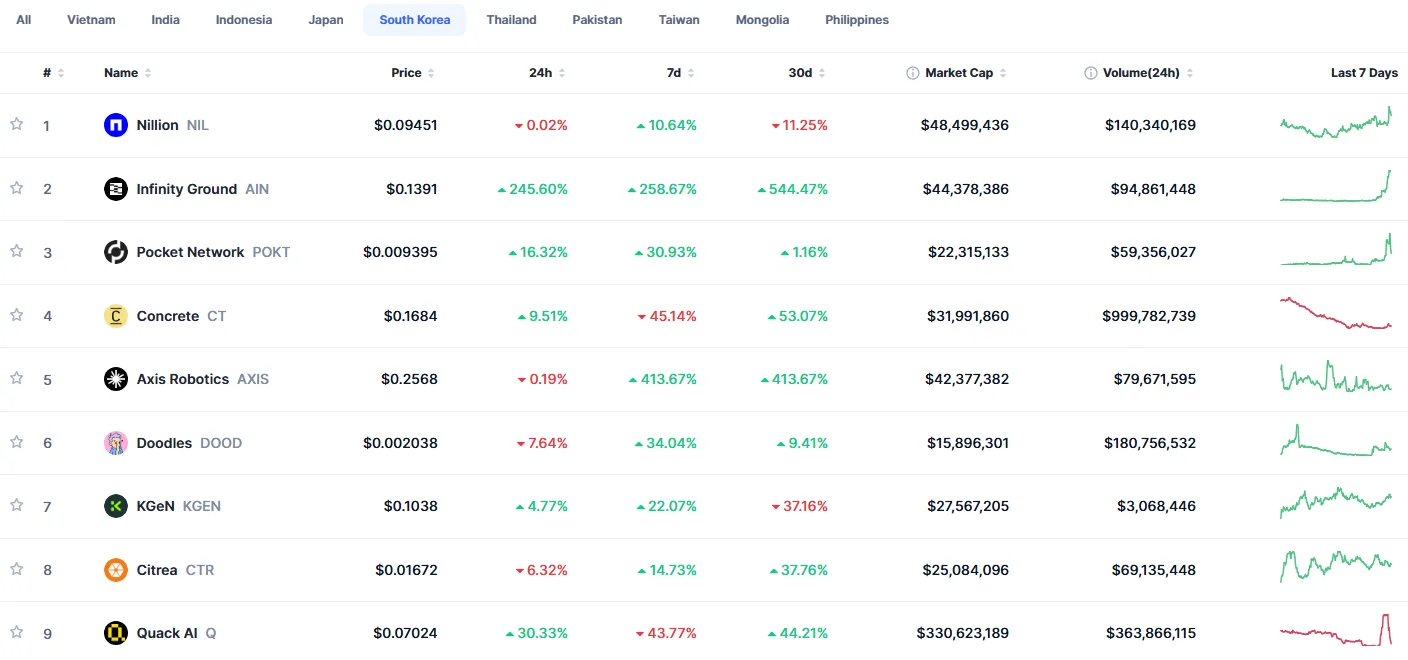Click the Doodles coin logo

(x=116, y=443)
